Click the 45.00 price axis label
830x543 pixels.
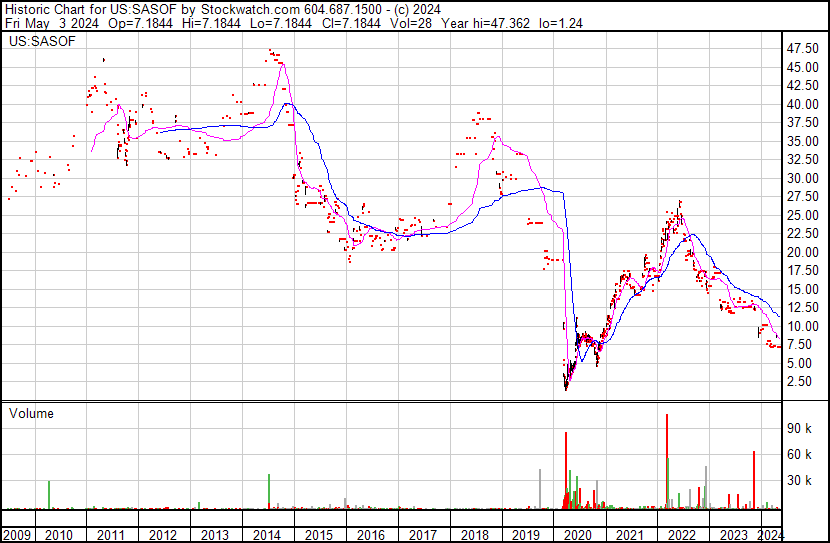(802, 67)
